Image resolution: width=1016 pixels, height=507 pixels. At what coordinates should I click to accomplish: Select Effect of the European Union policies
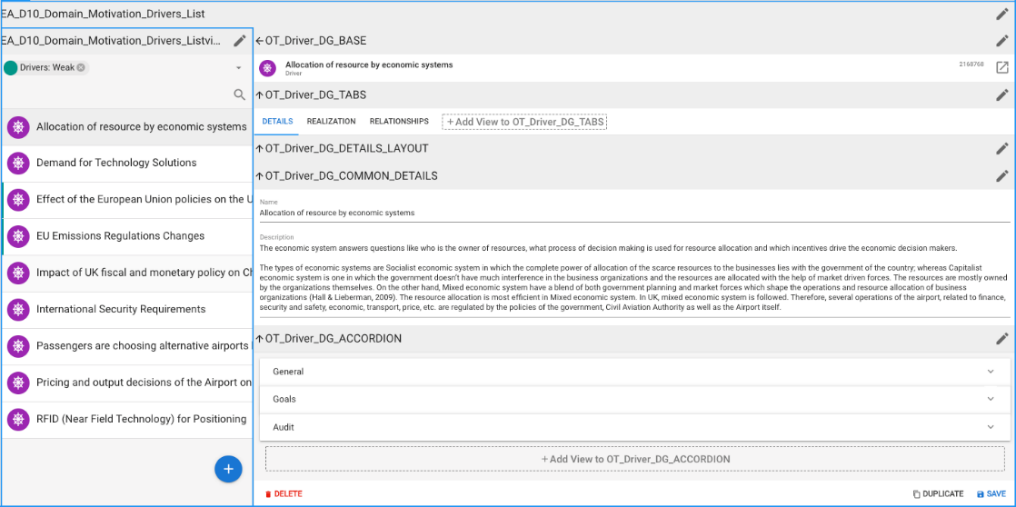(x=127, y=199)
